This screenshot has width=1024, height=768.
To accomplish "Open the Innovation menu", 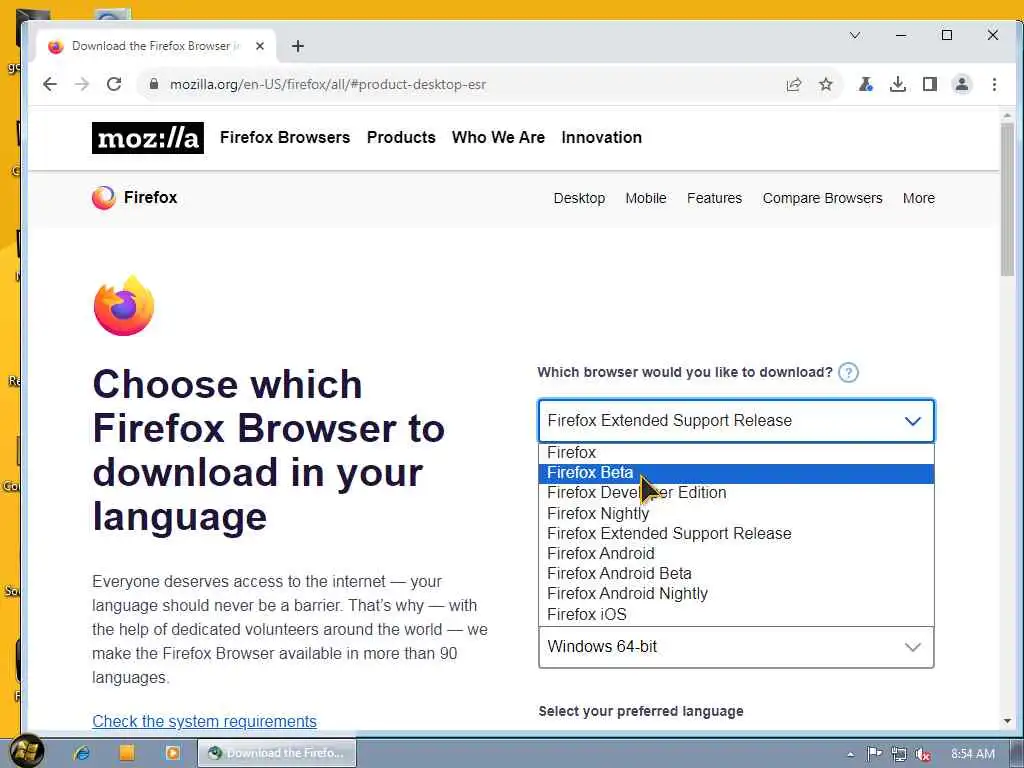I will point(601,138).
